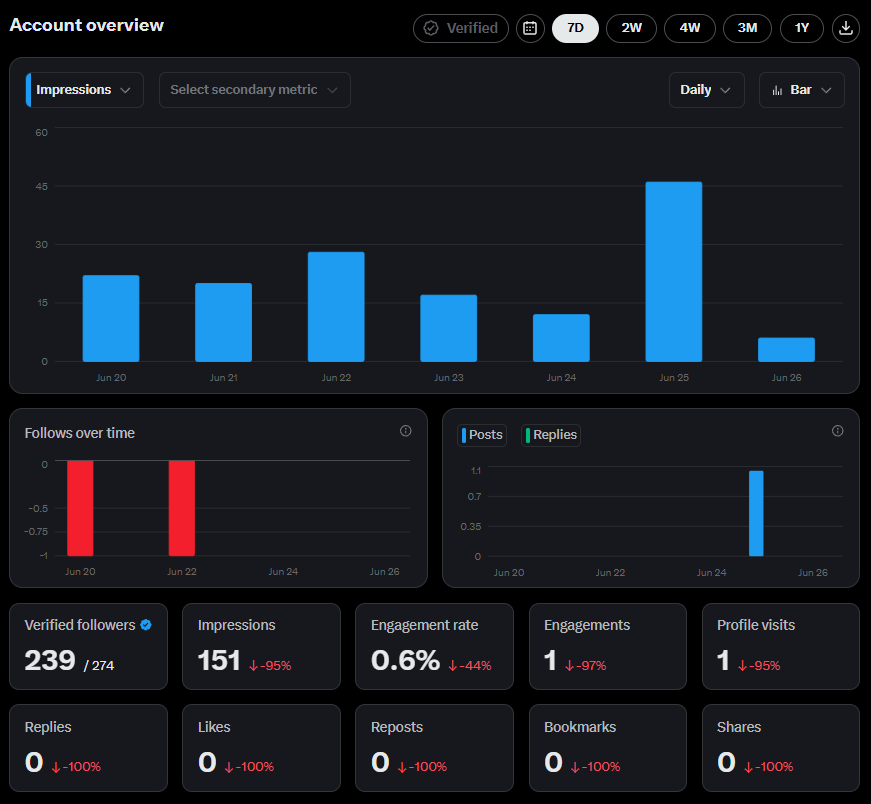
Task: Click the Account overview heading
Action: [87, 25]
